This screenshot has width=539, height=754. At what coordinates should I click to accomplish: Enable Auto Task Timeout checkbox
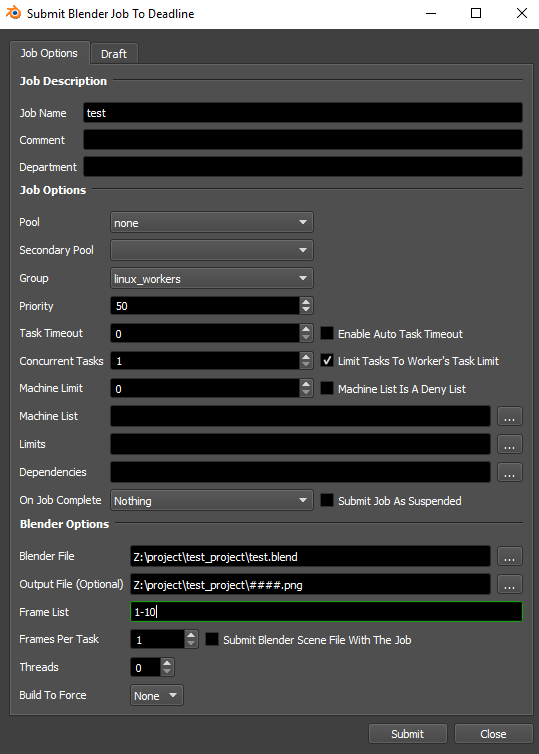coord(327,333)
